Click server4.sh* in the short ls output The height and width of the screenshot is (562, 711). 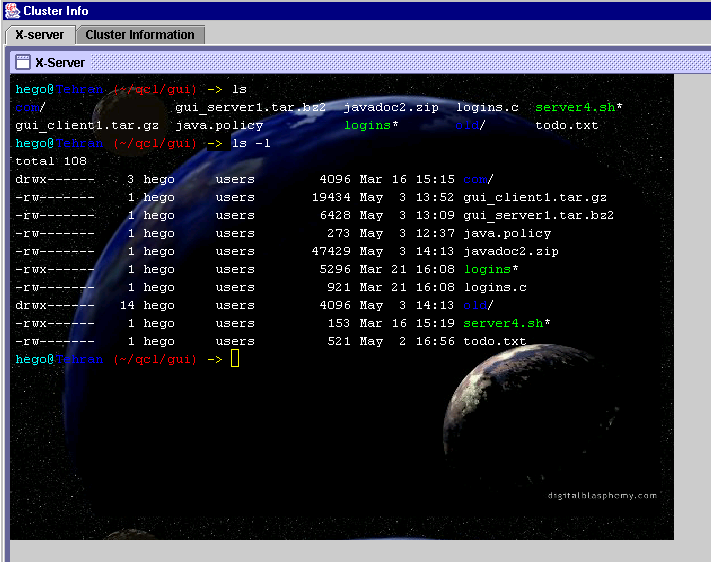579,108
